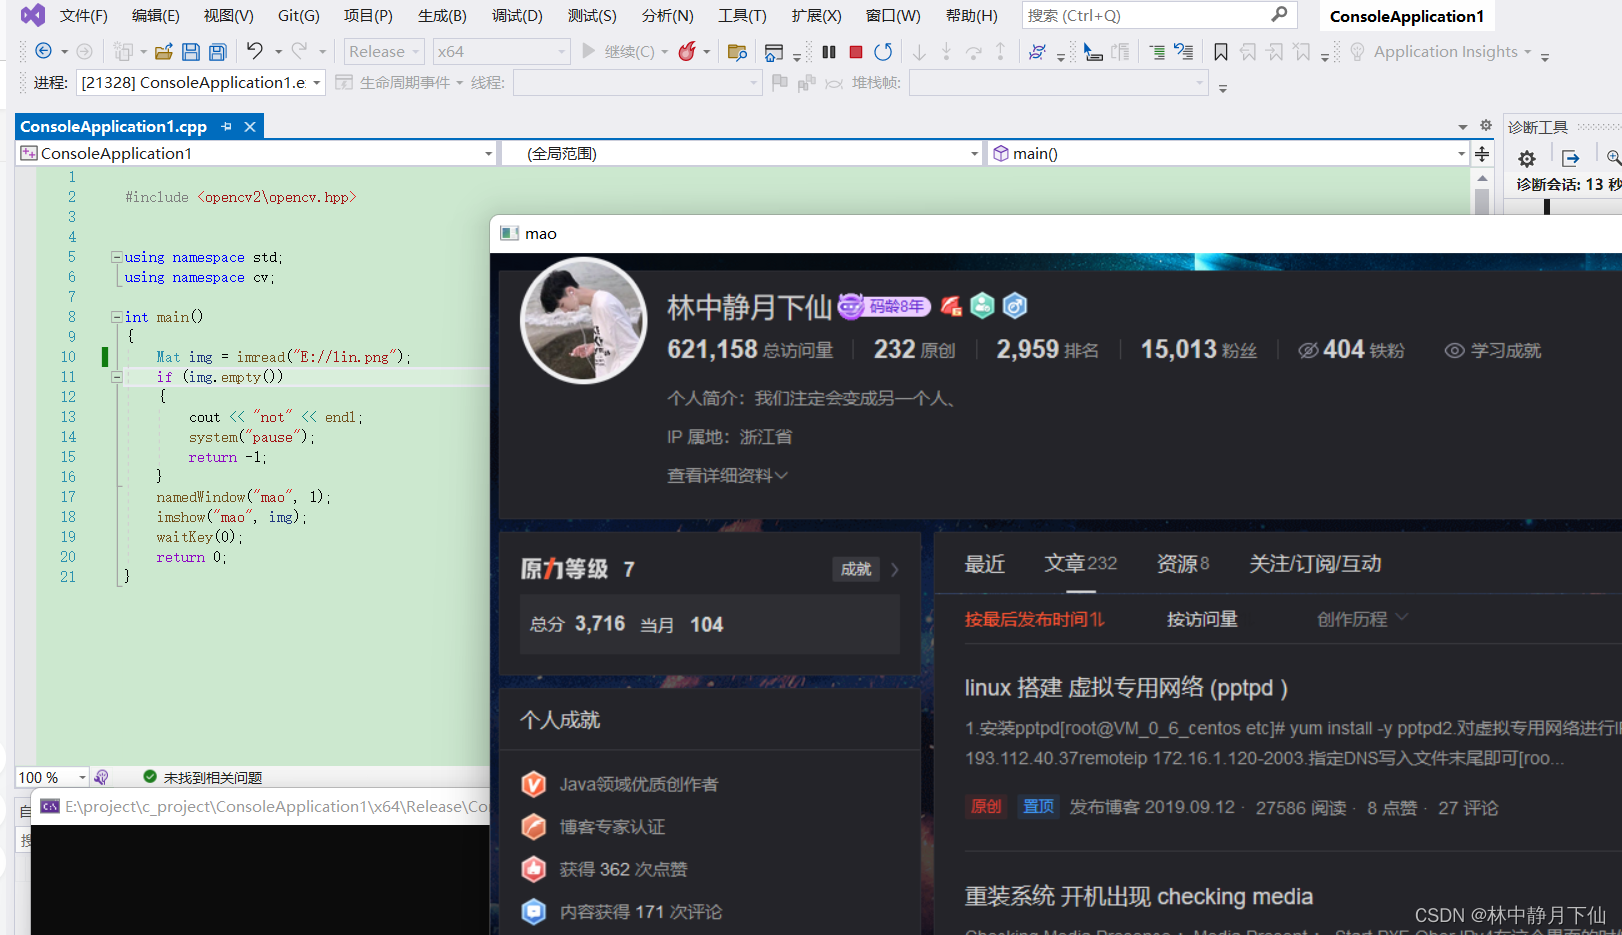
Task: Open file with the folder icon
Action: (164, 51)
